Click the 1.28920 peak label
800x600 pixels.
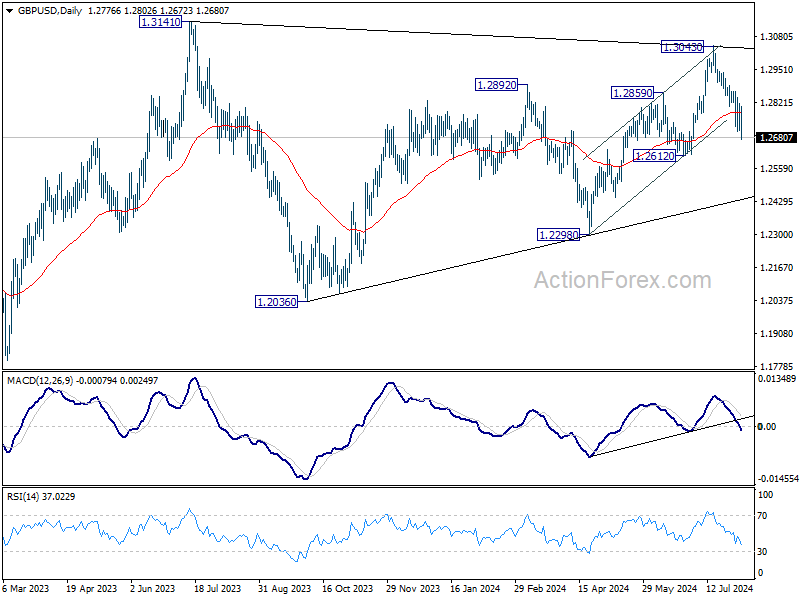[x=496, y=85]
